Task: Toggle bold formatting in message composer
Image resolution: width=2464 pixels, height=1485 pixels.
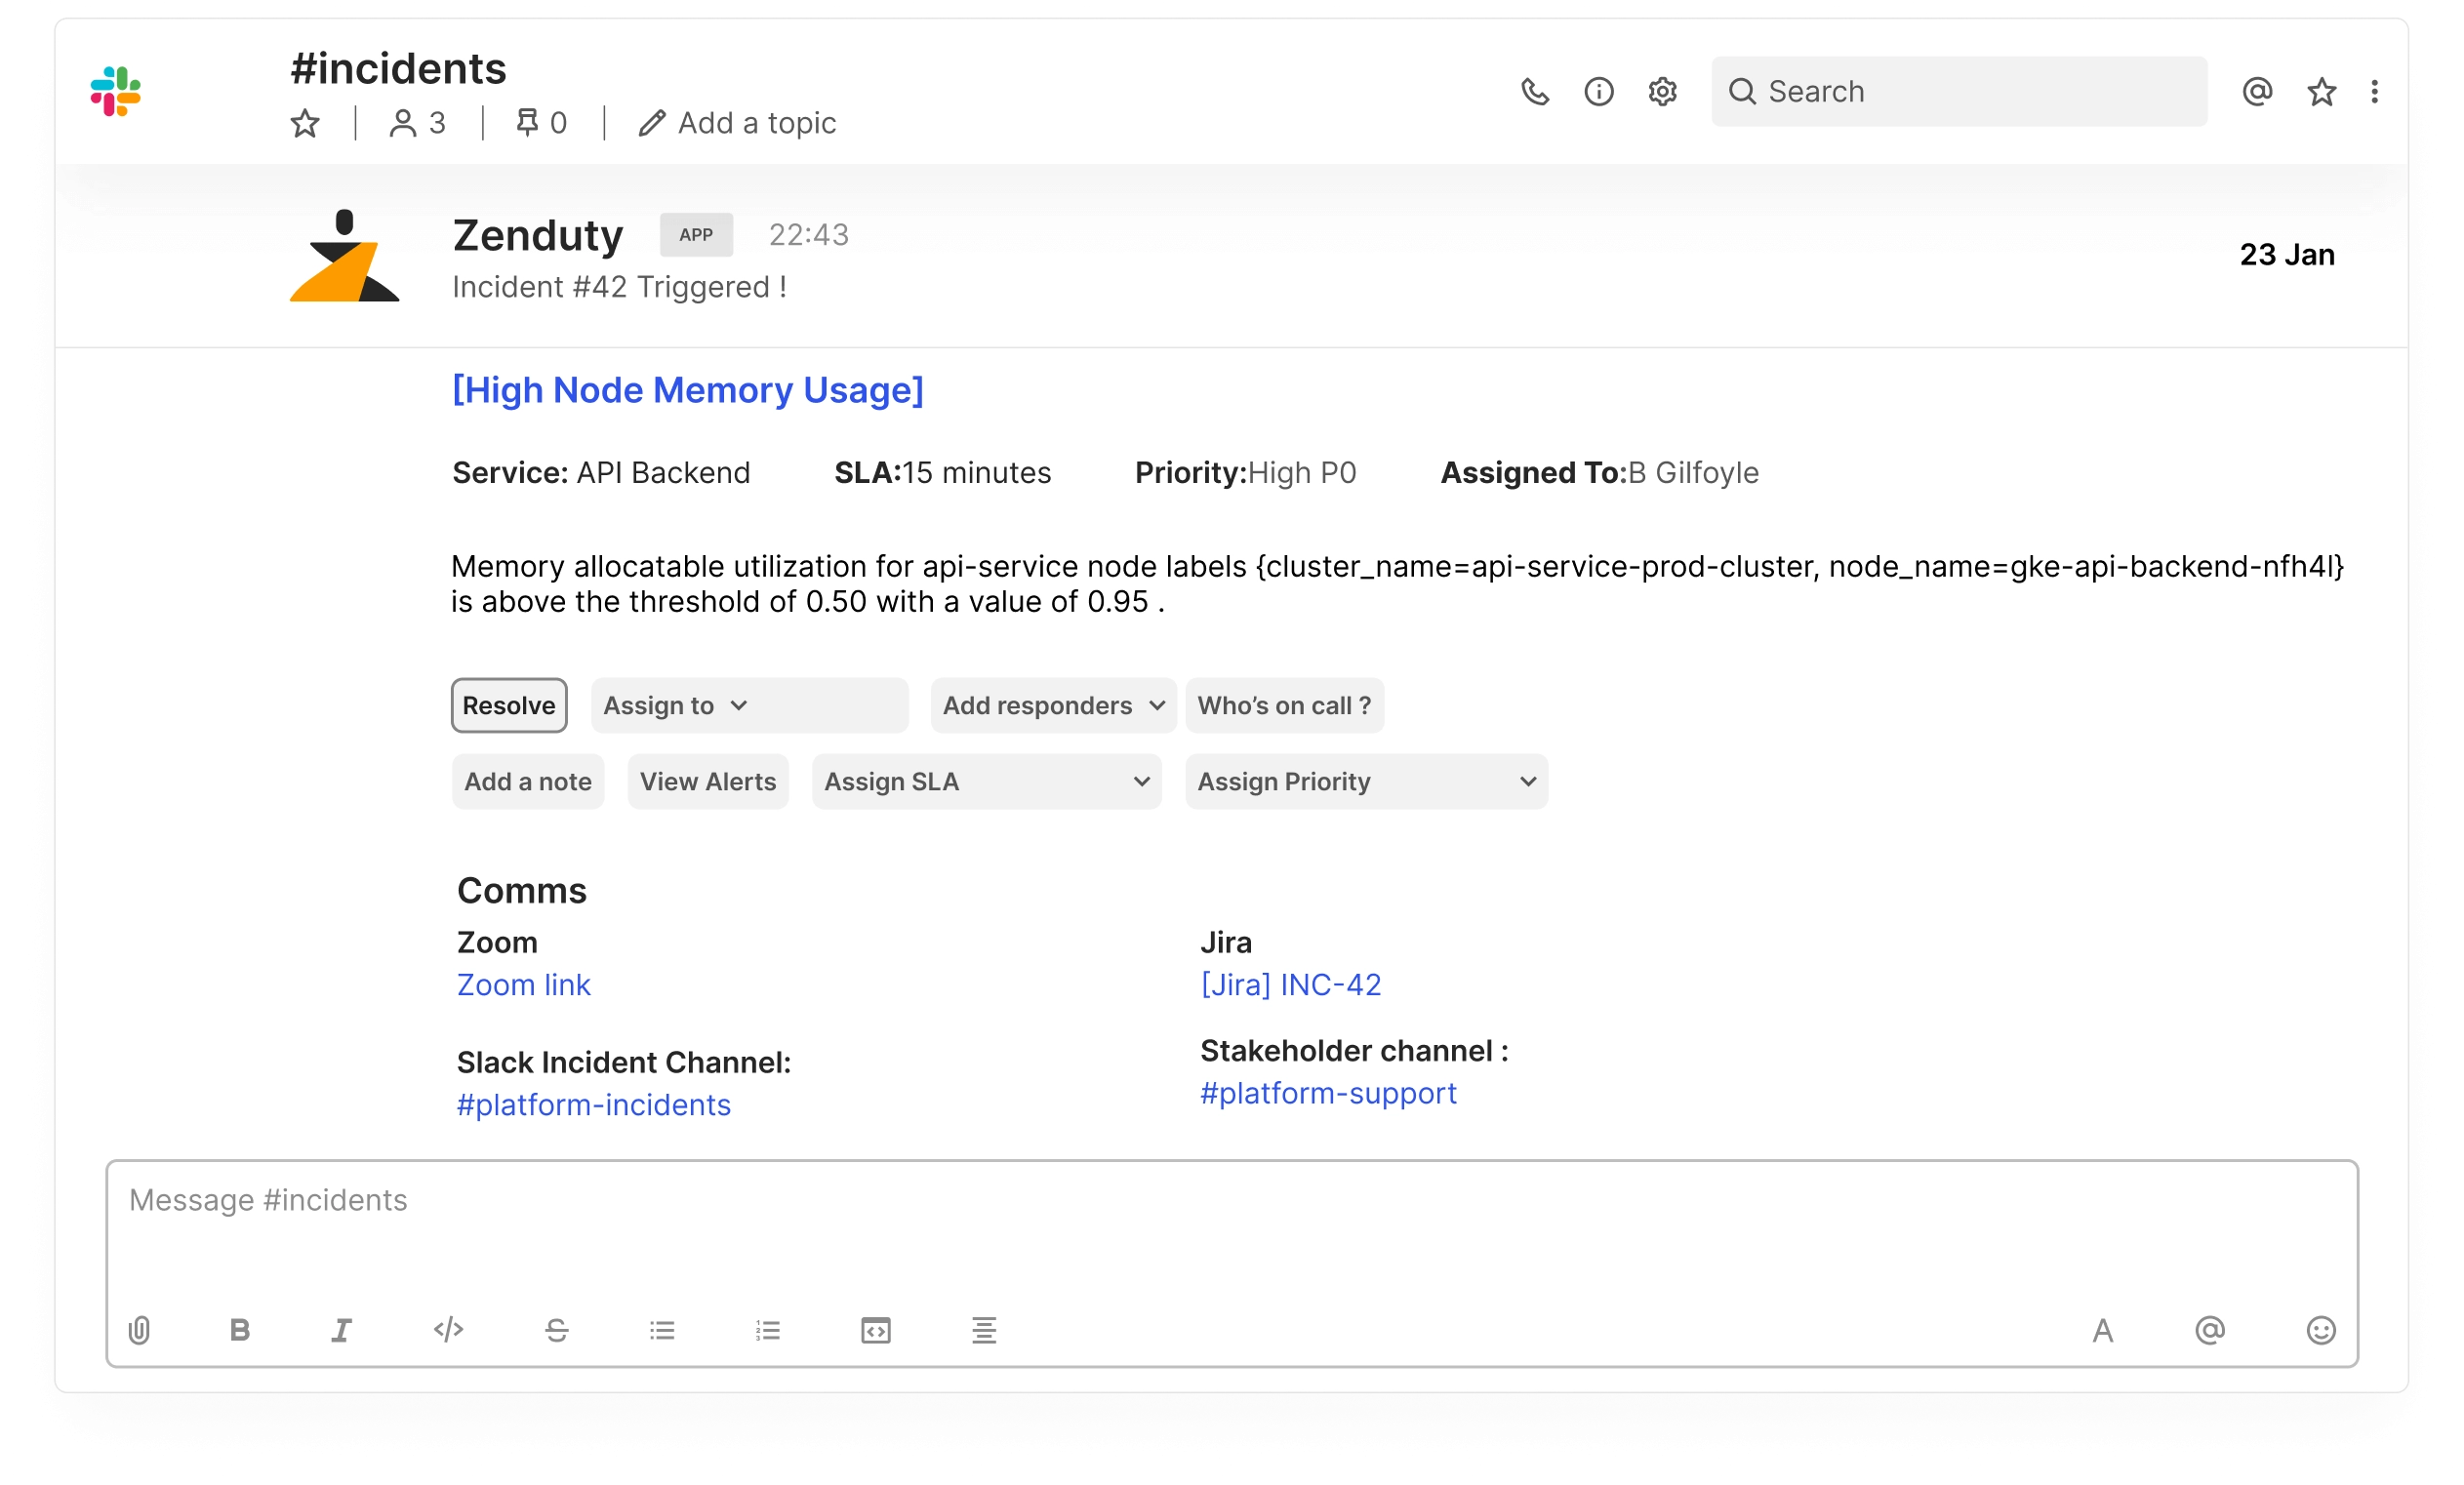Action: pyautogui.click(x=240, y=1330)
